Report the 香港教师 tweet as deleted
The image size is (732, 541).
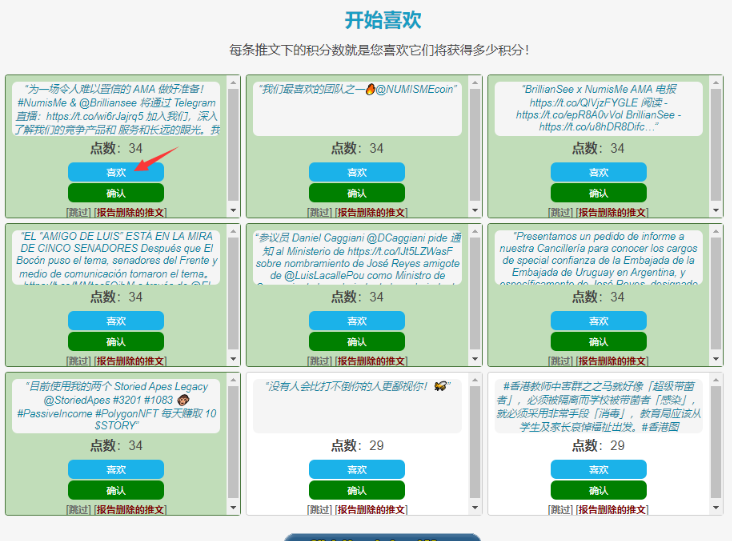pos(612,510)
